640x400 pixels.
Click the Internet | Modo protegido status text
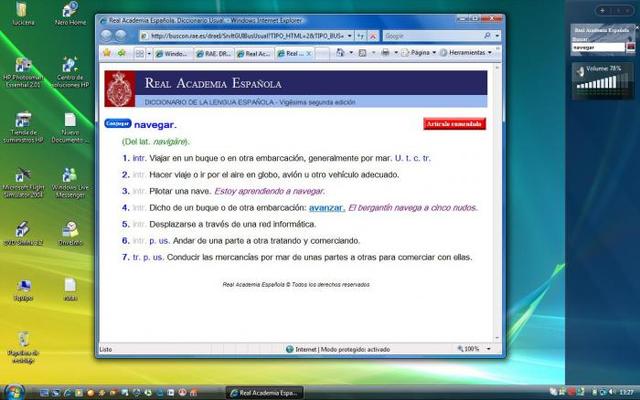342,349
